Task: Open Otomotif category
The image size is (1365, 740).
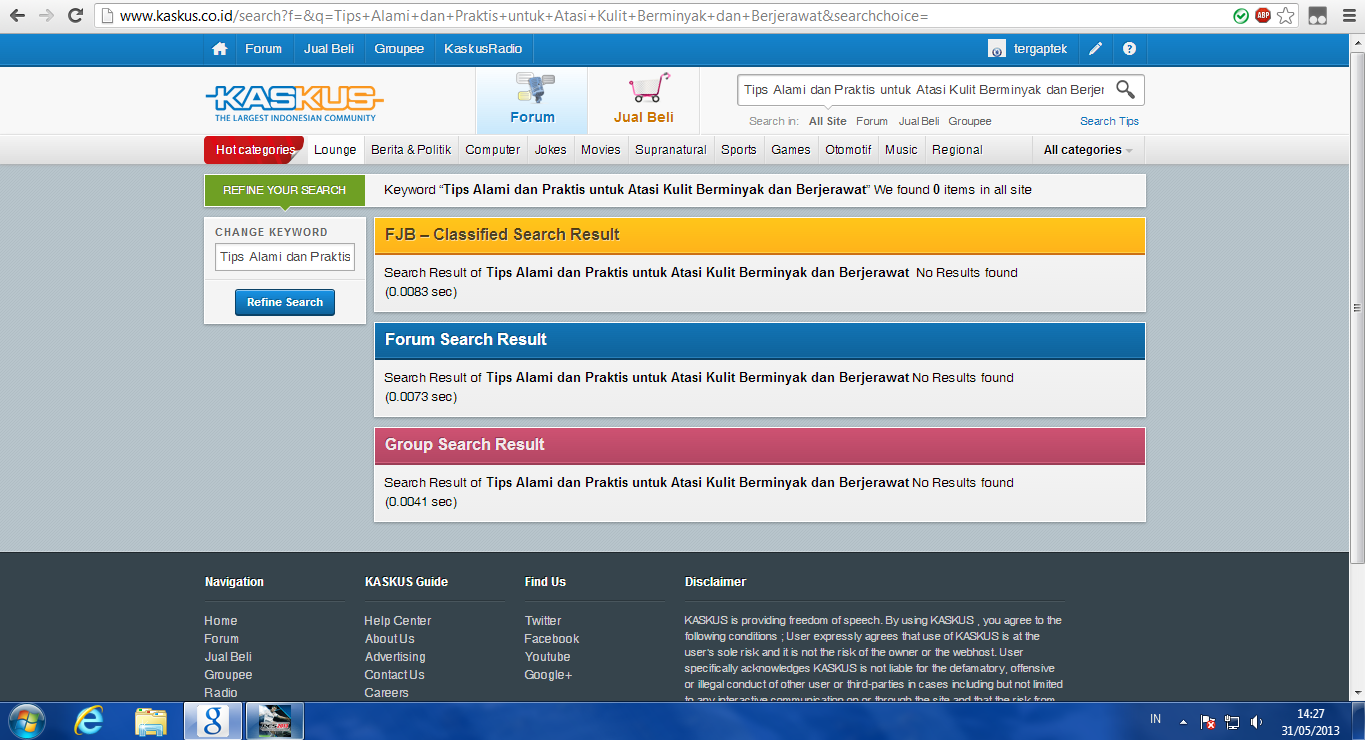Action: tap(848, 150)
